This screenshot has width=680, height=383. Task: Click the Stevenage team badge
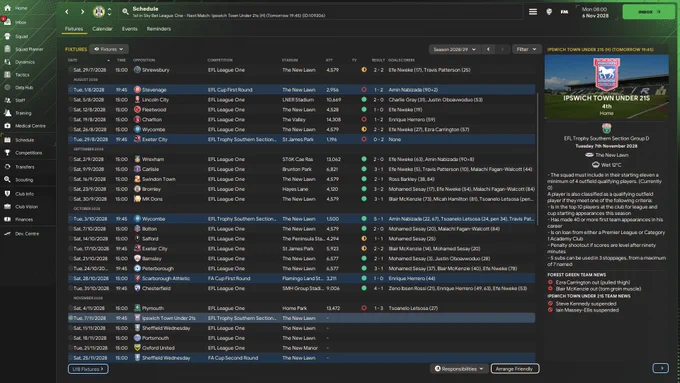pos(137,90)
